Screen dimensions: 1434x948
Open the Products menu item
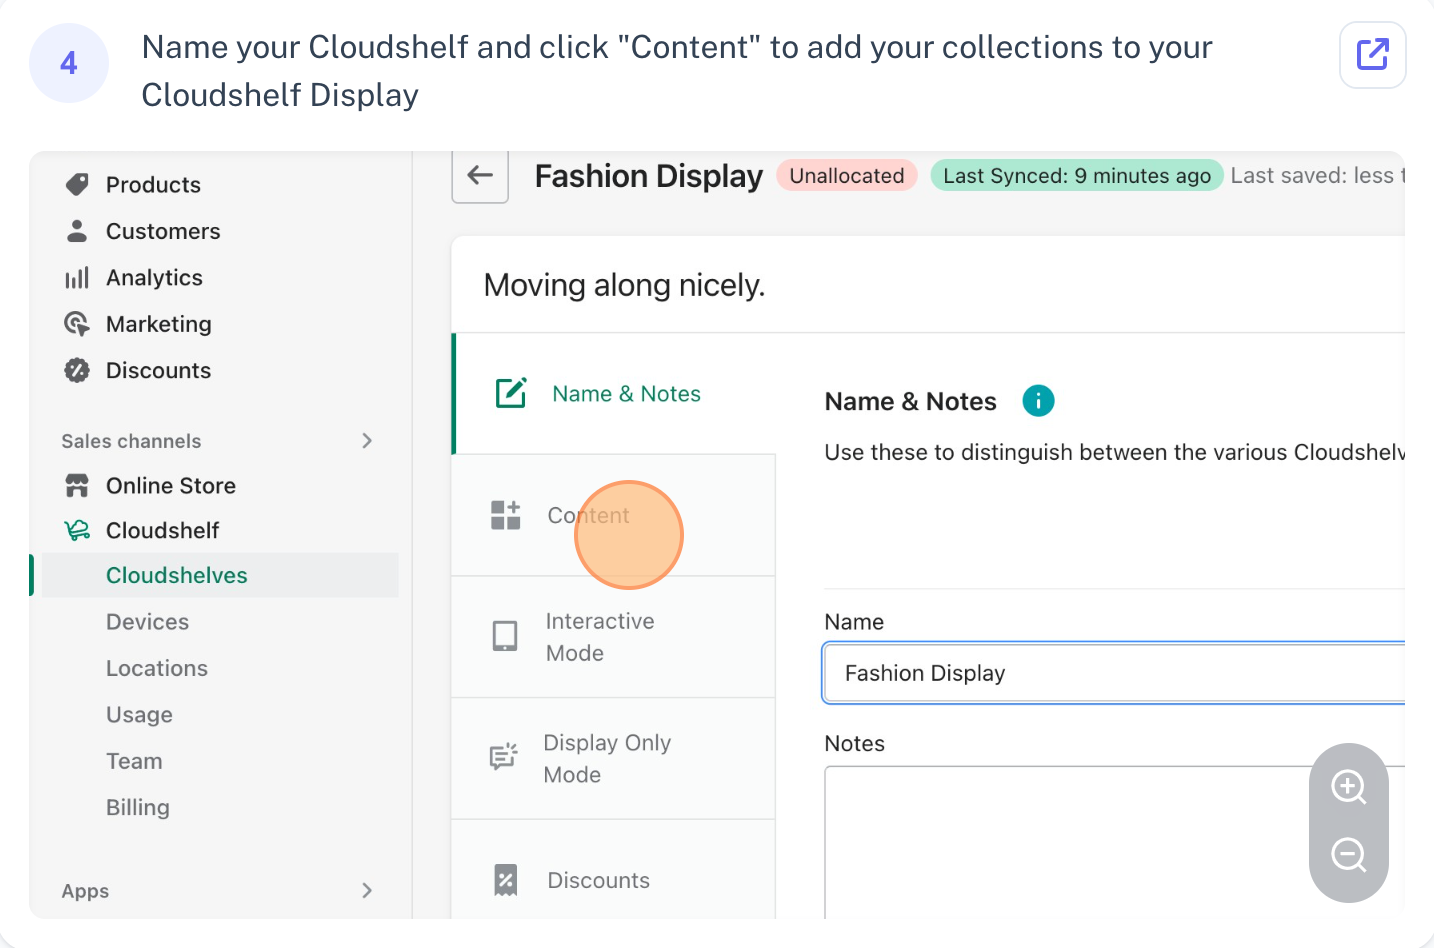pyautogui.click(x=153, y=185)
